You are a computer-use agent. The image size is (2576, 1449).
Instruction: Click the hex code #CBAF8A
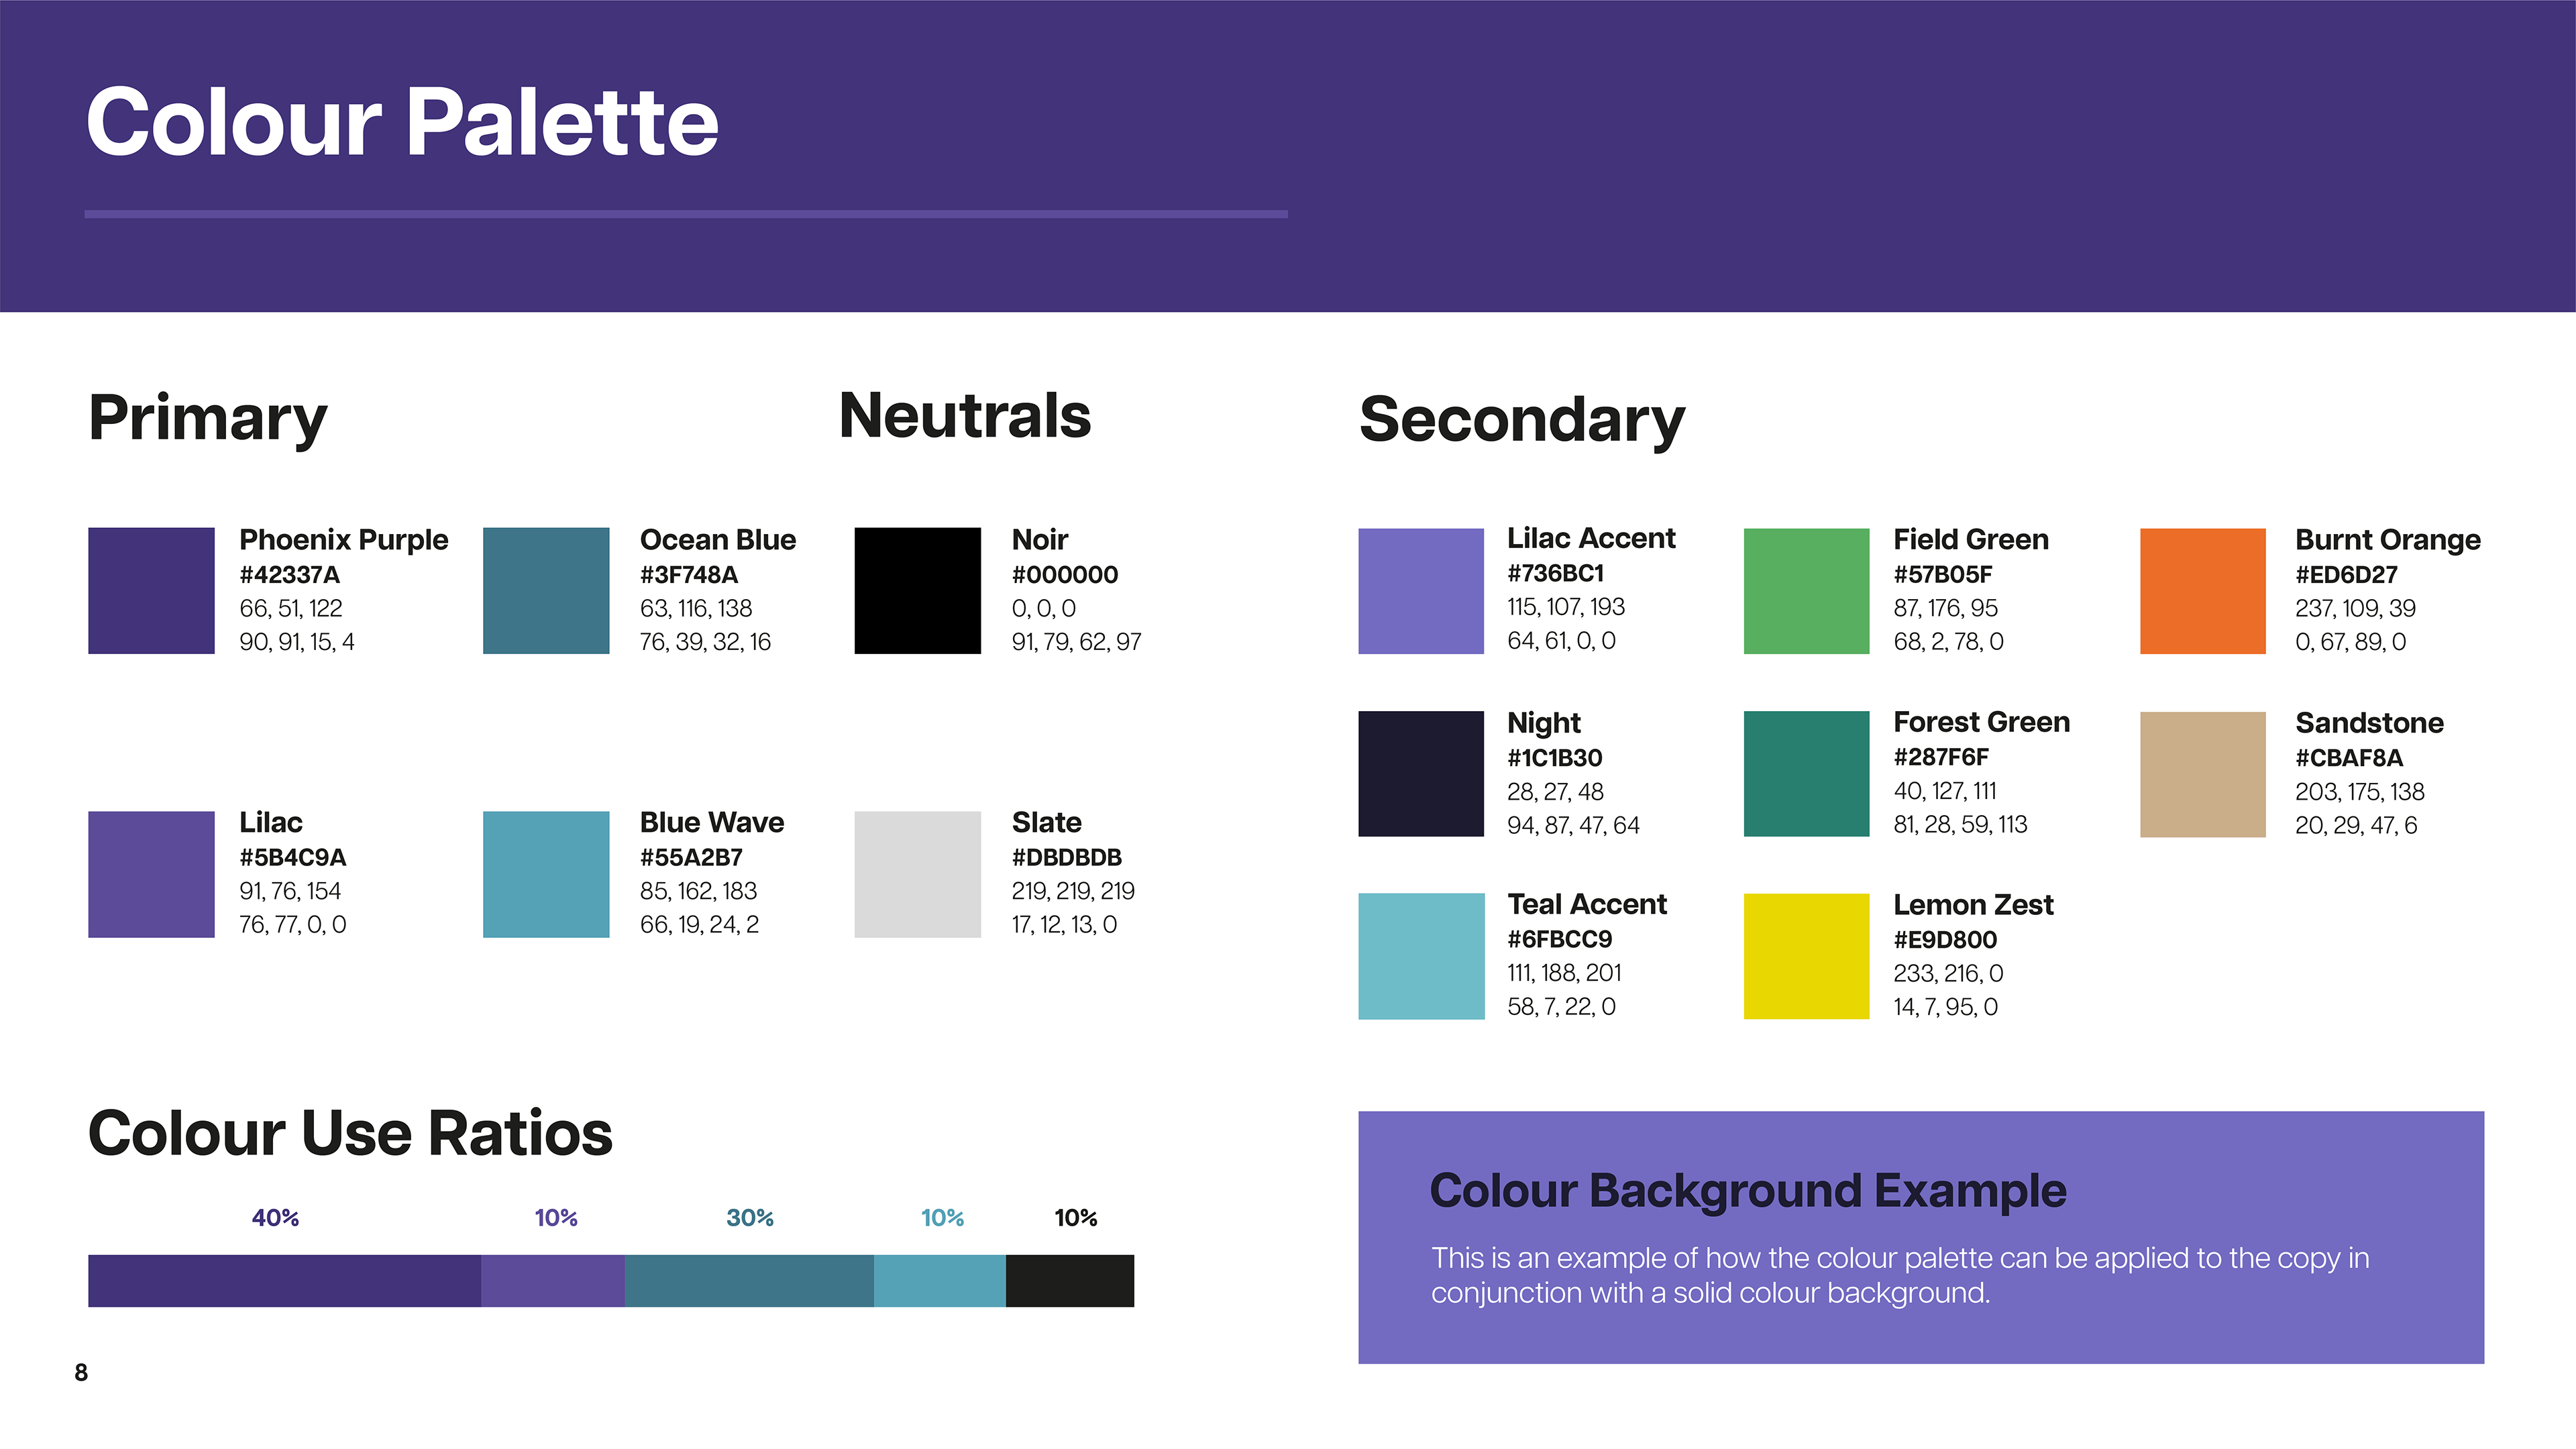pos(2349,758)
